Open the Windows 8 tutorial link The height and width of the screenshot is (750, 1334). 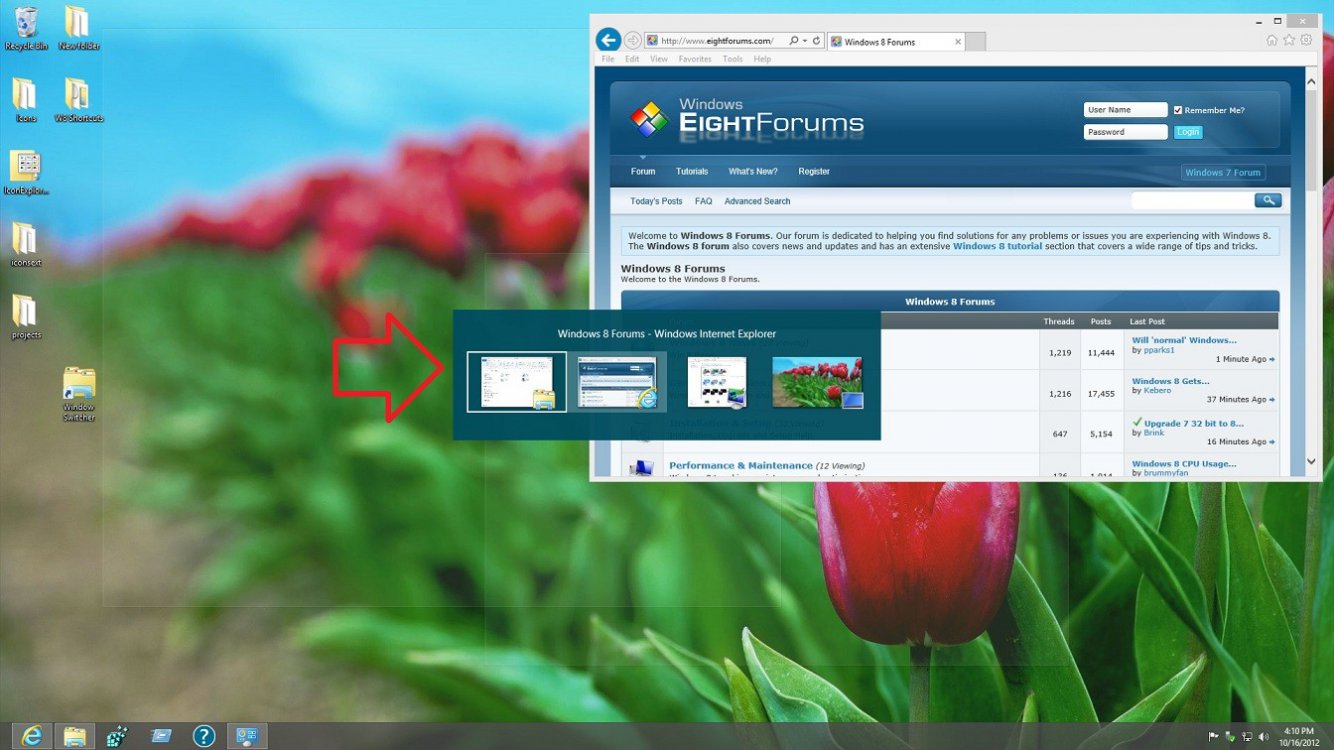(x=997, y=245)
